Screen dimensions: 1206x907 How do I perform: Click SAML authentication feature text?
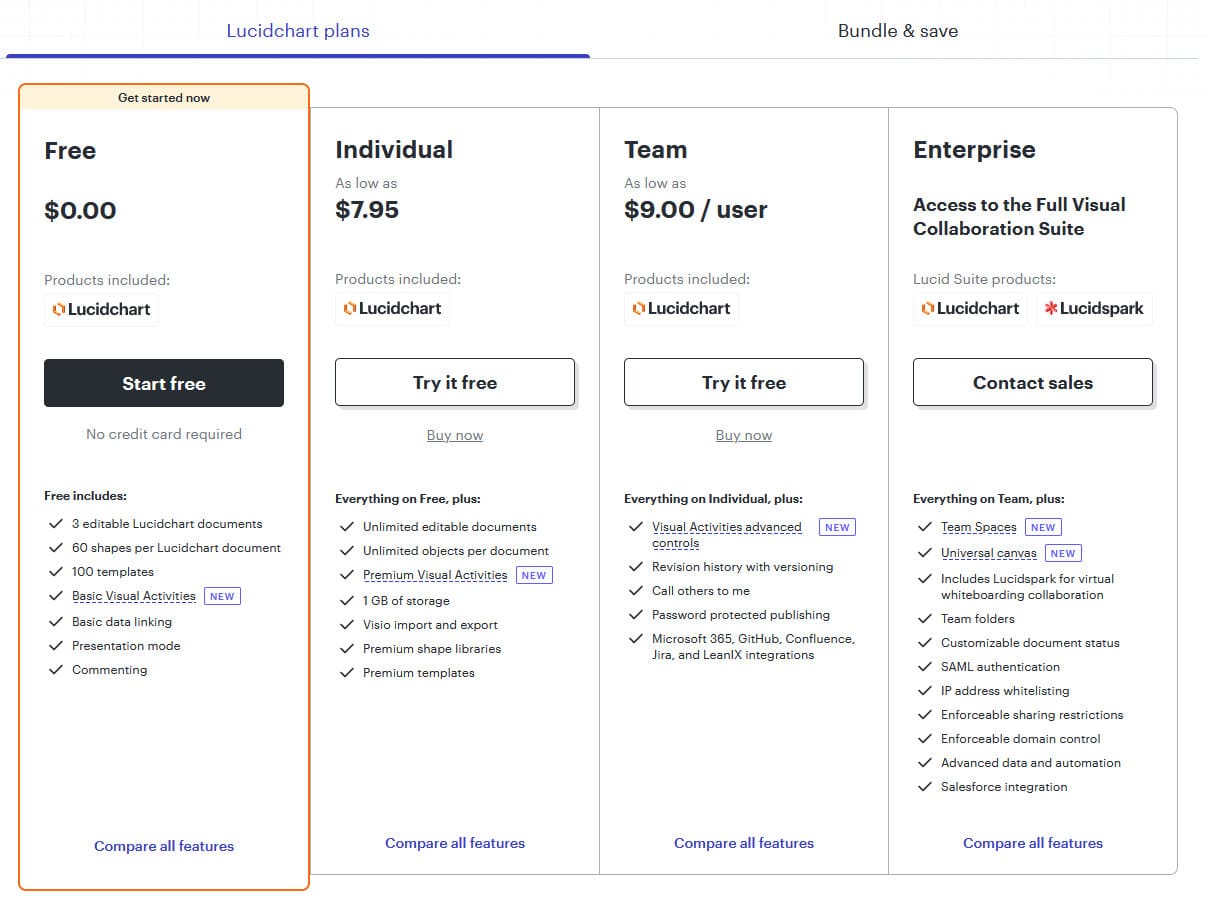pyautogui.click(x=1000, y=667)
